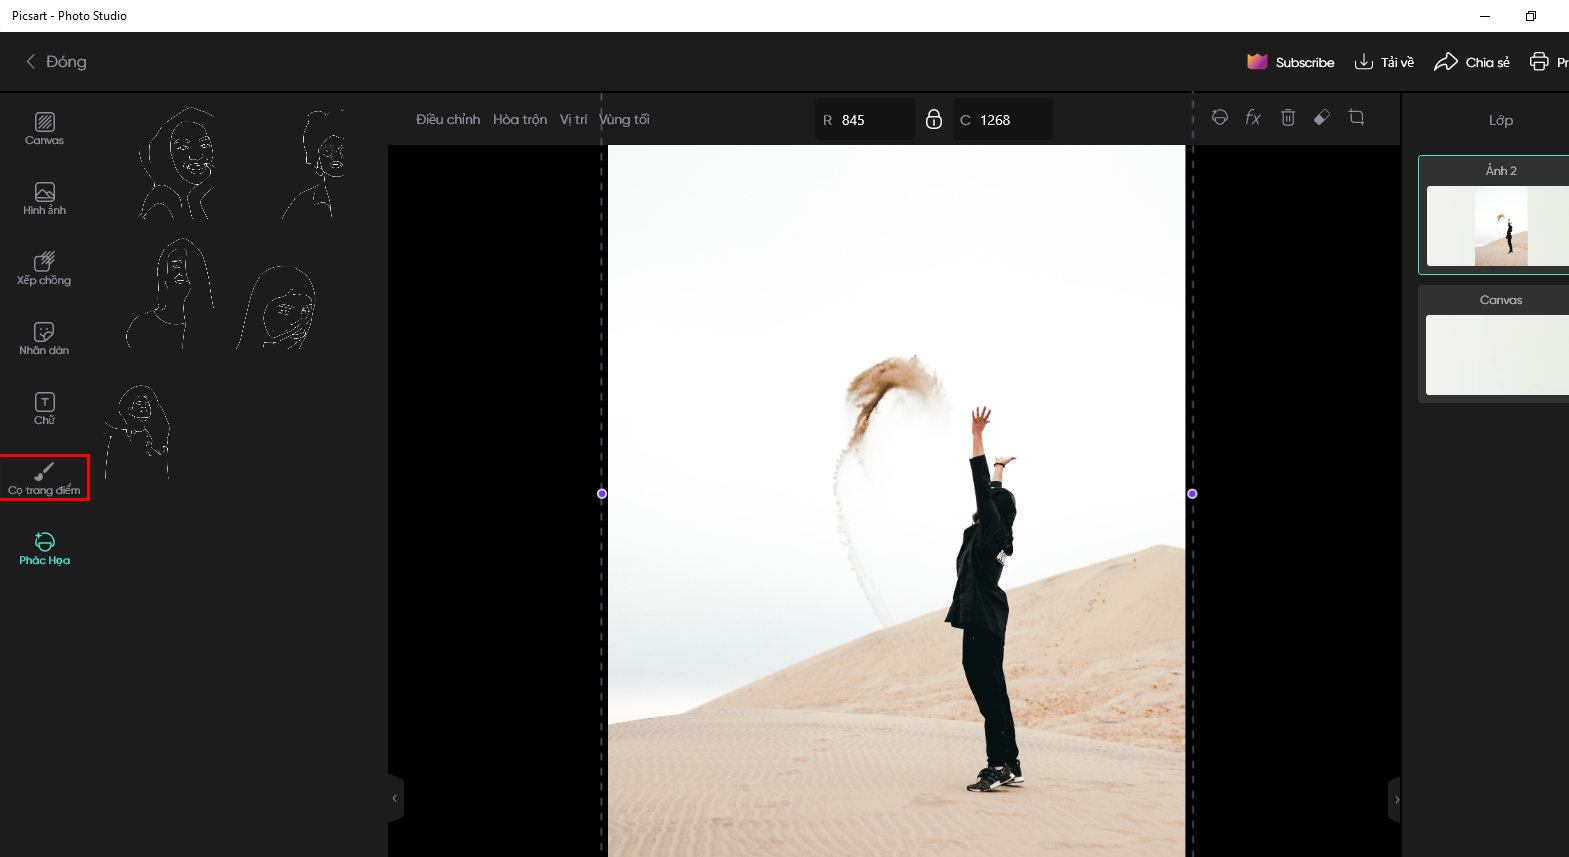Click the right purple resize handle
The image size is (1569, 857).
click(x=1192, y=494)
